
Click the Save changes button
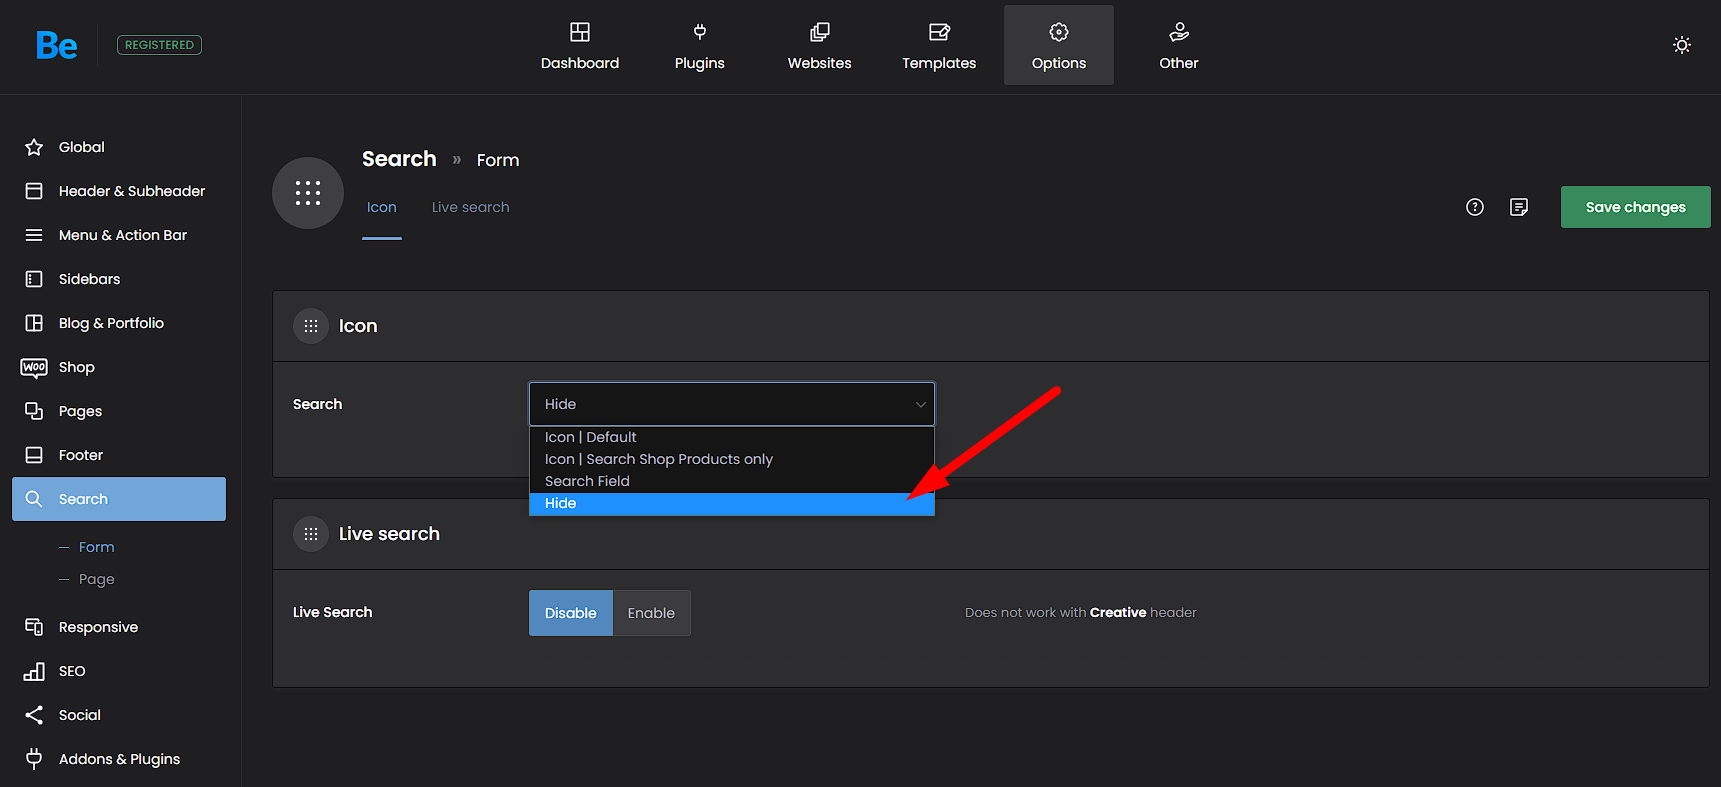(1636, 207)
